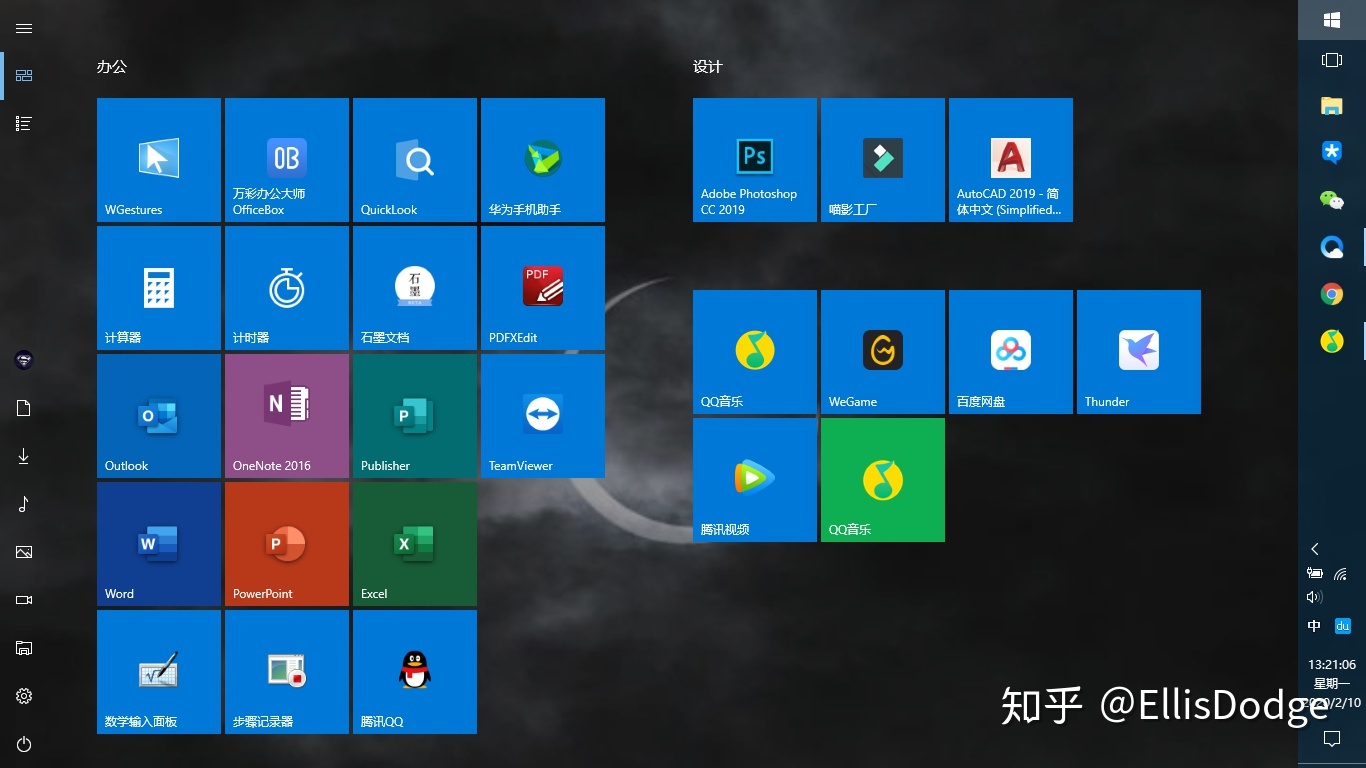The image size is (1366, 768).
Task: Toggle the 中 input language indicator
Action: click(x=1313, y=625)
